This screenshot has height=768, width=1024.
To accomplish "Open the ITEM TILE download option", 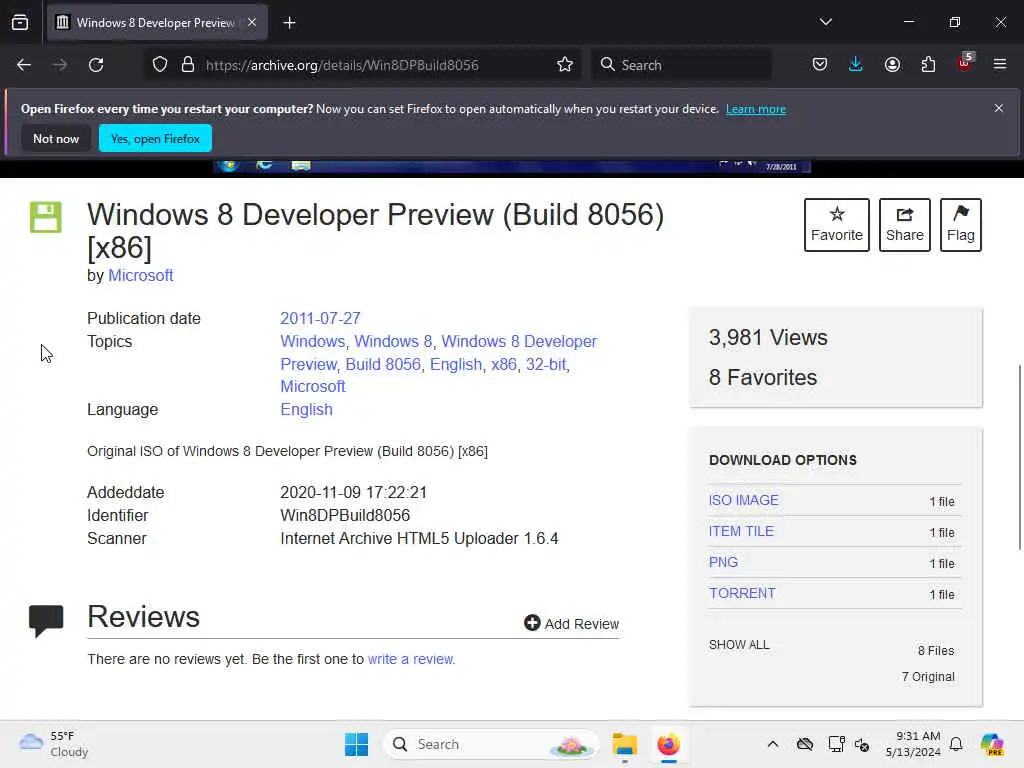I will (x=741, y=532).
